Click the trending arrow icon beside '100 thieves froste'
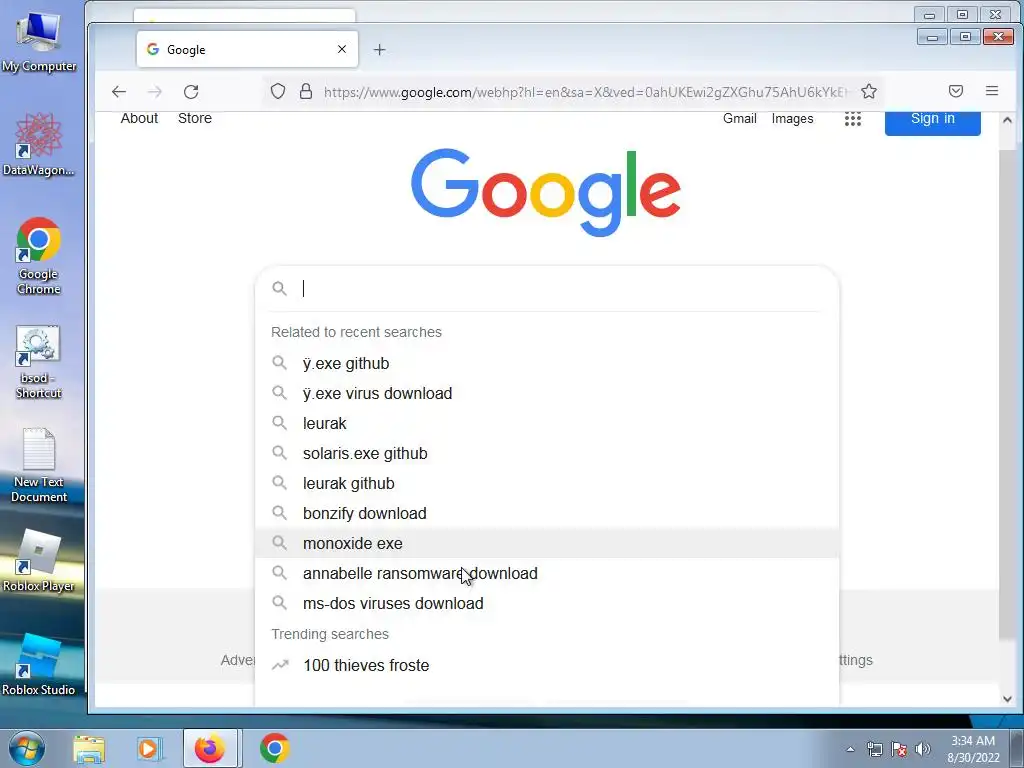Image resolution: width=1024 pixels, height=768 pixels. [280, 665]
